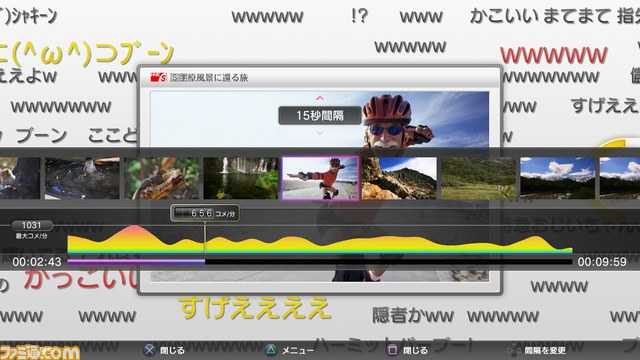This screenshot has width=640, height=360.
Task: Click the 間隔を変更 label
Action: (545, 351)
